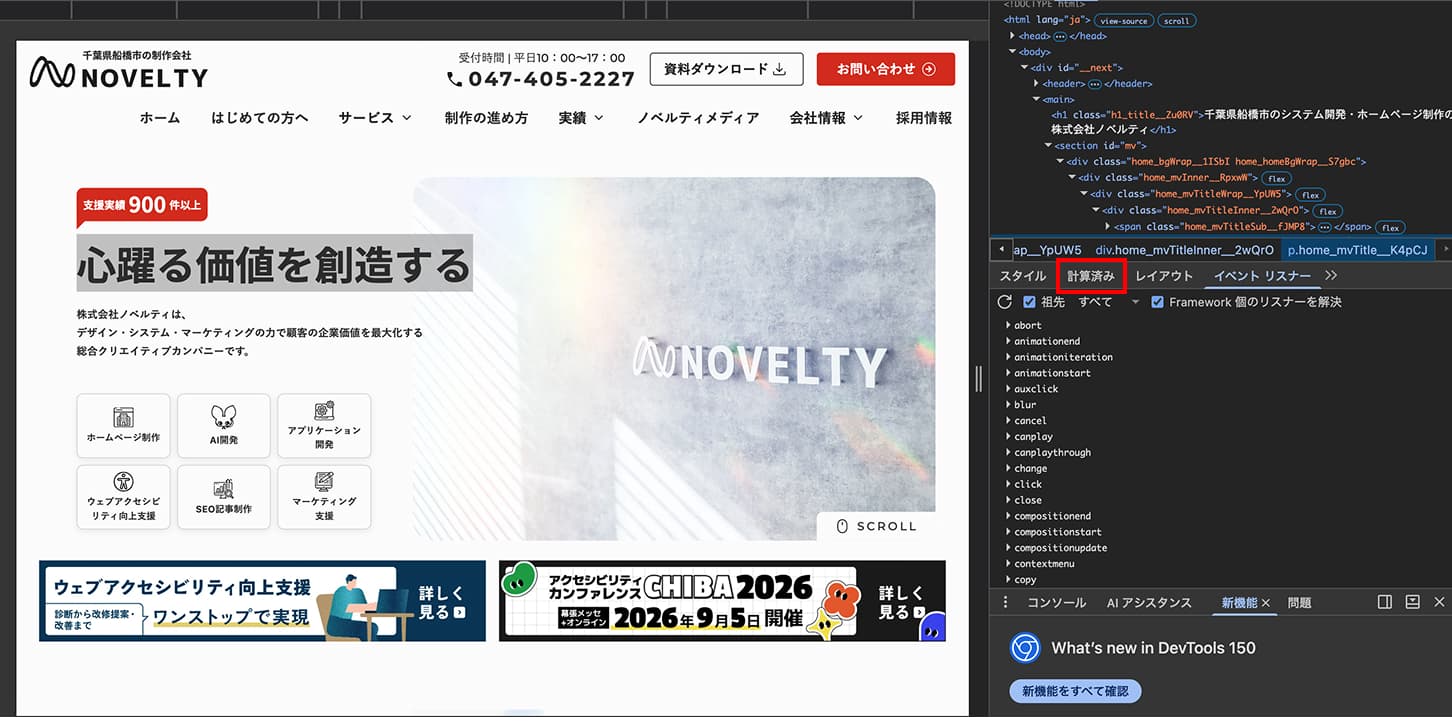Close the DevTools drawer with the X icon
Viewport: 1452px width, 722px height.
point(1440,602)
